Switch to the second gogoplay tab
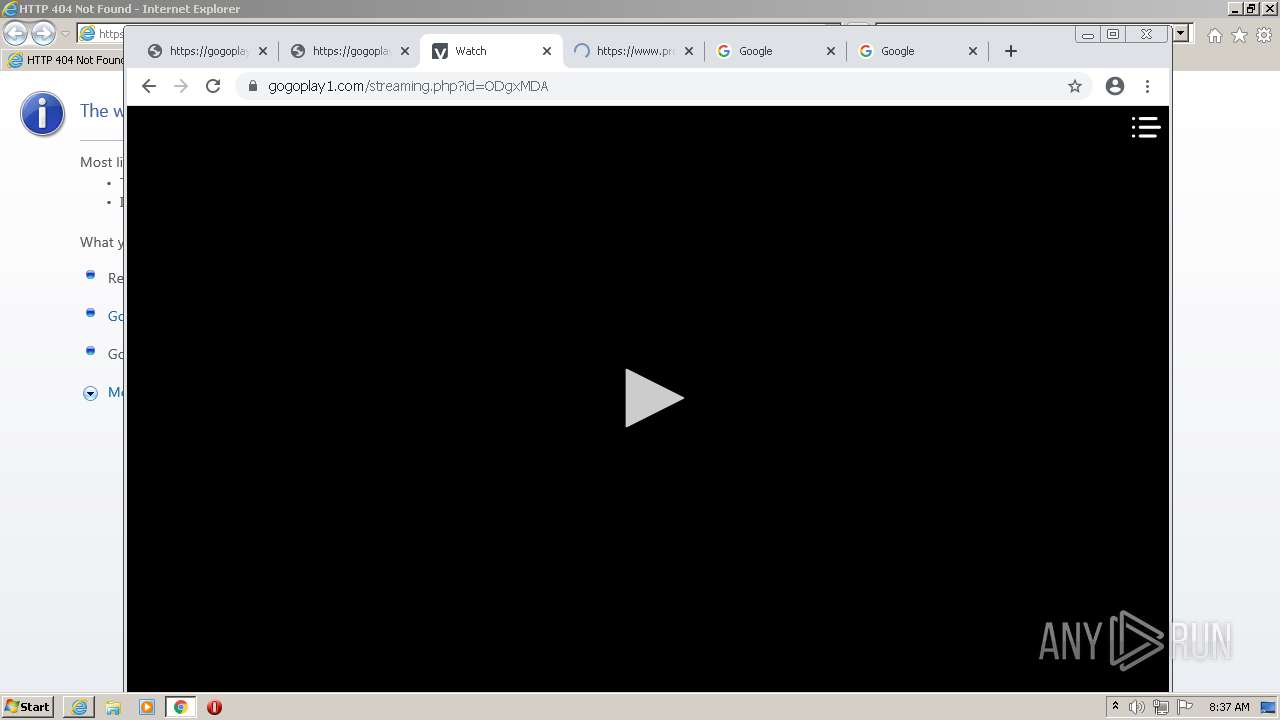The height and width of the screenshot is (720, 1280). tap(349, 51)
